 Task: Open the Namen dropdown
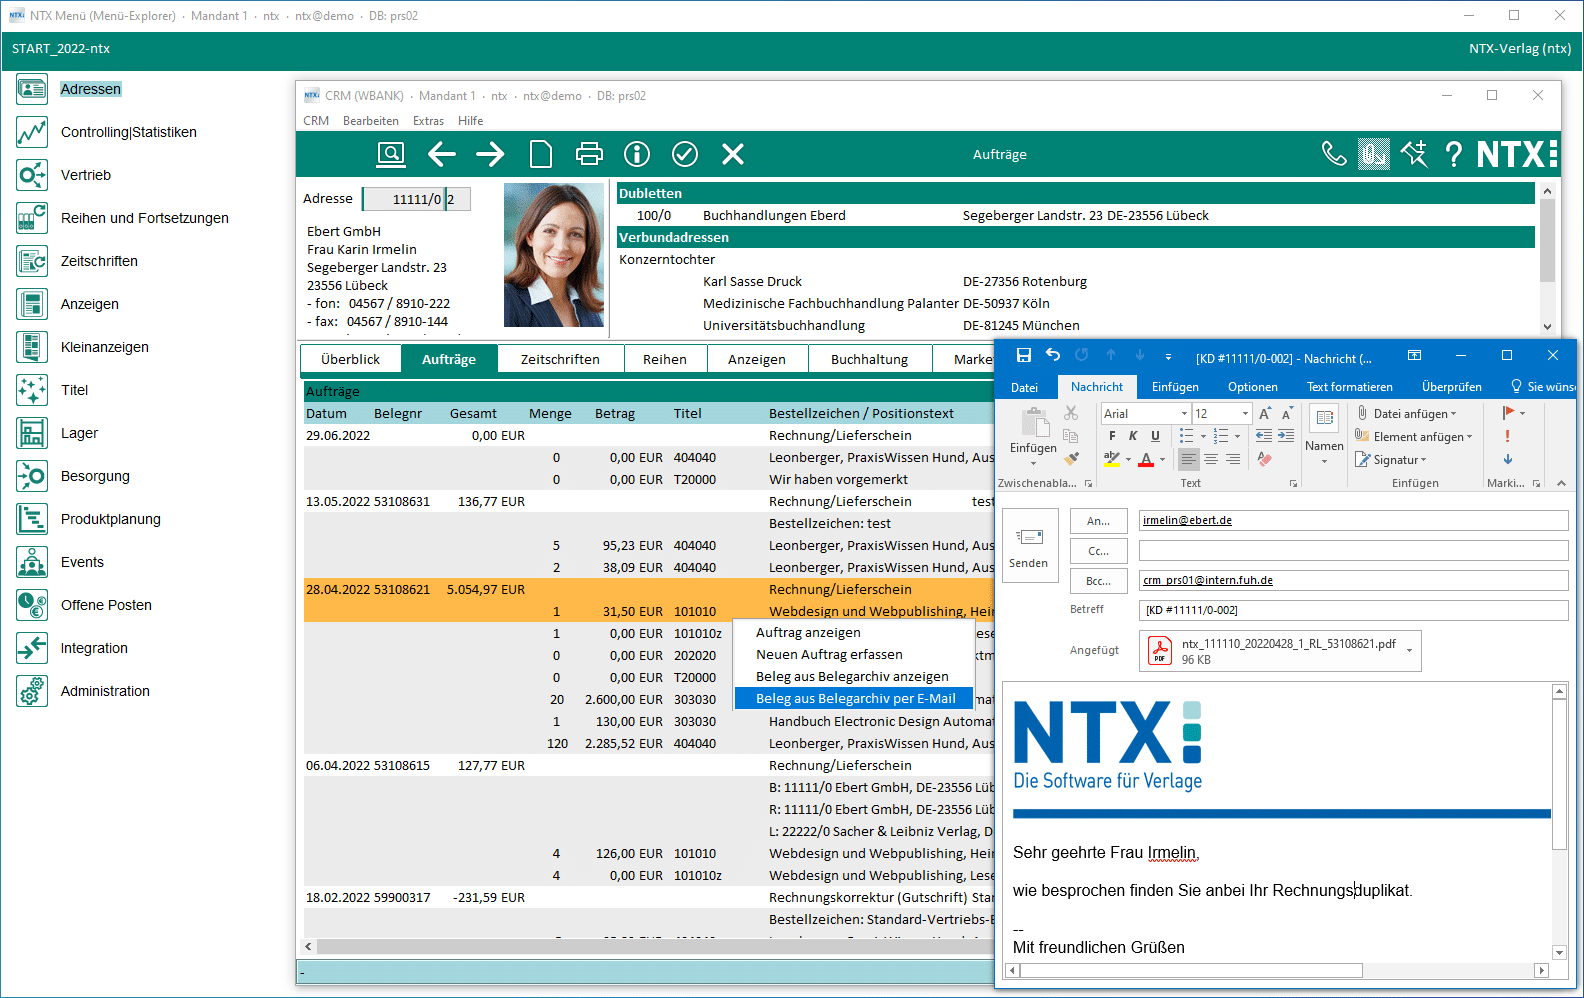click(x=1324, y=434)
